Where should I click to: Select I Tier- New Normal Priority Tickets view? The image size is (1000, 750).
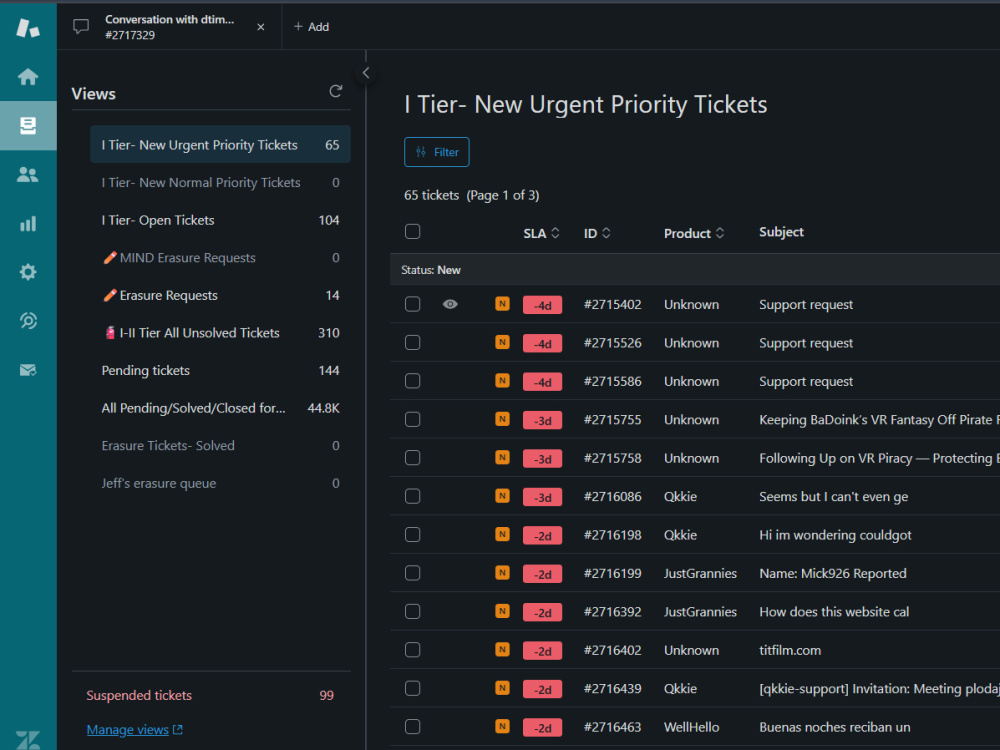pos(220,182)
